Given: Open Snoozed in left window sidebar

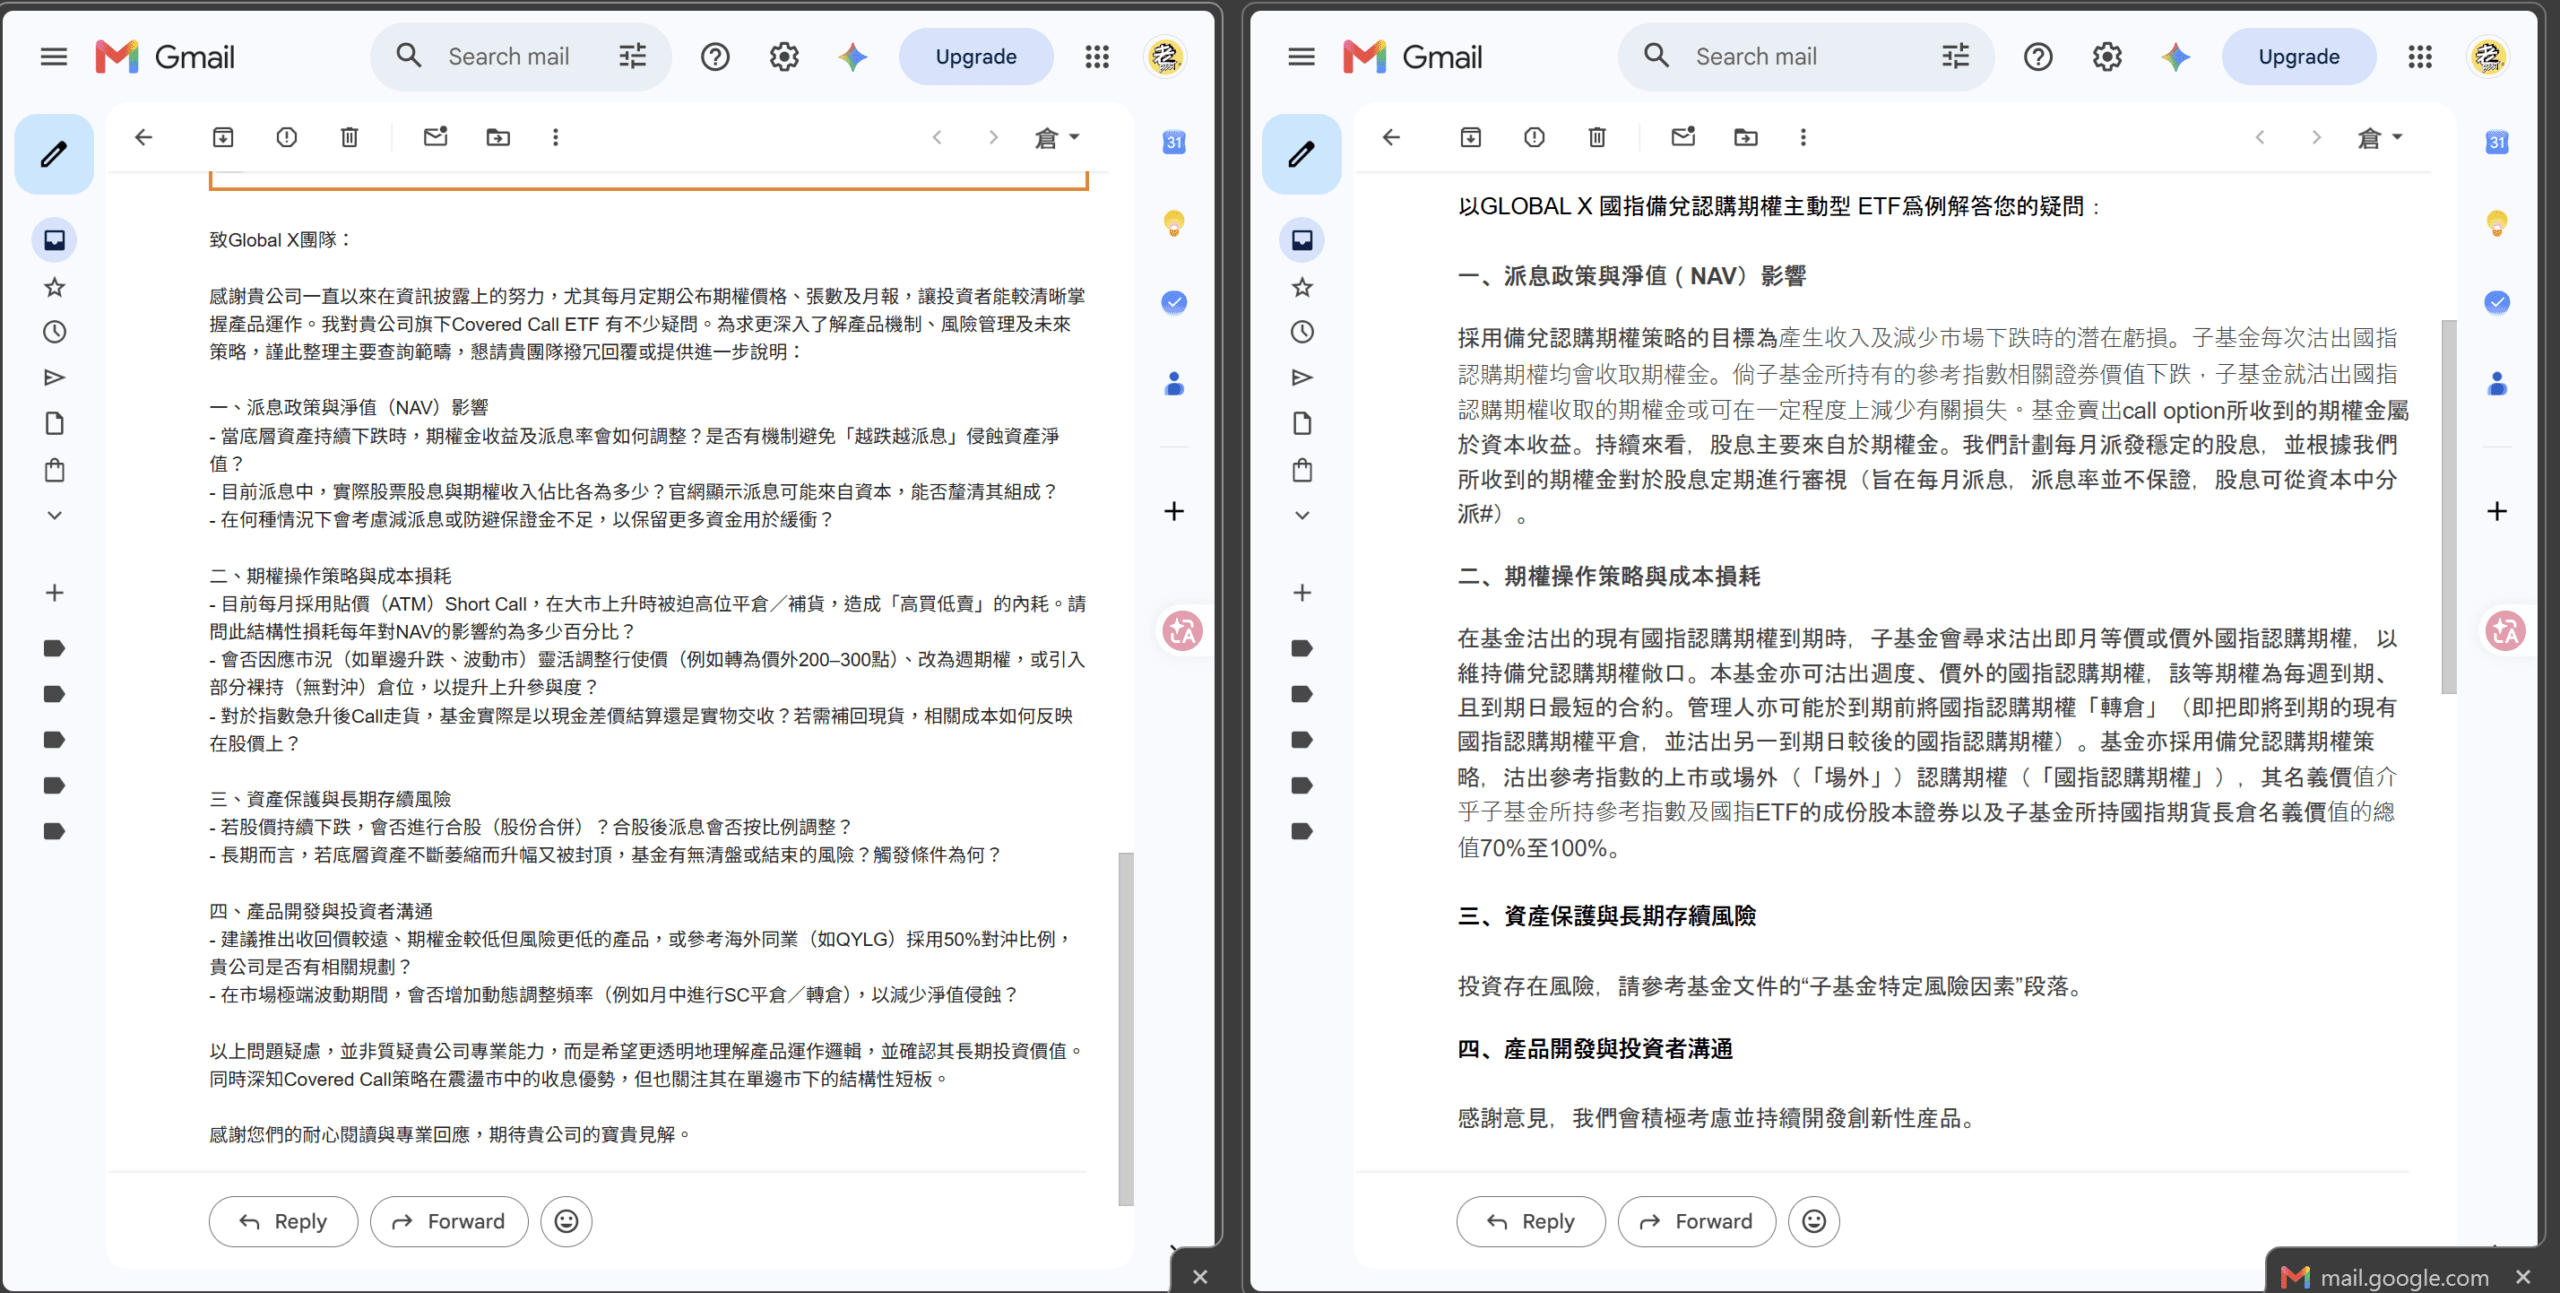Looking at the screenshot, I should (x=54, y=332).
